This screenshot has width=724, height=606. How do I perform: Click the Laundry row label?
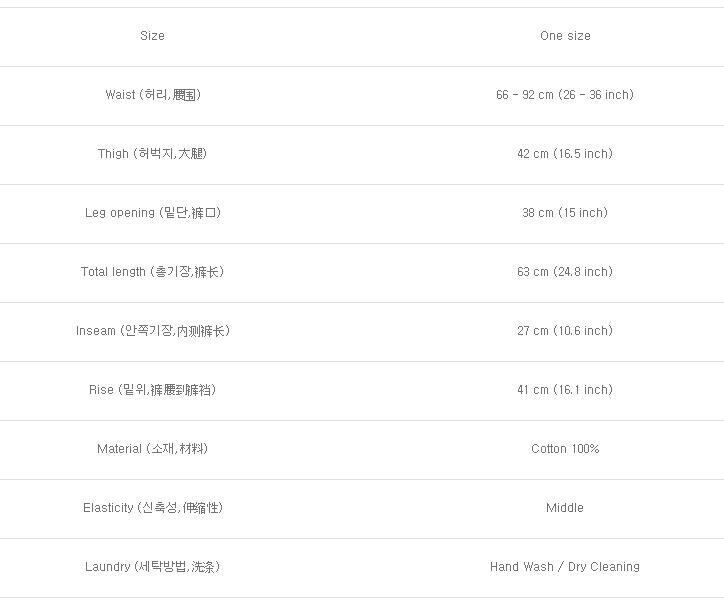click(x=152, y=567)
